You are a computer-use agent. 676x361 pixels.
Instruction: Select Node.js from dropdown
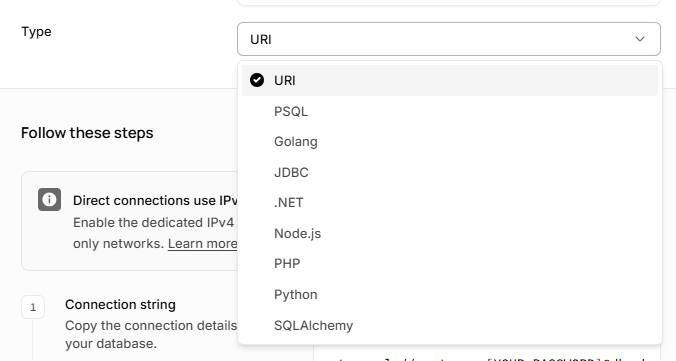(450, 233)
